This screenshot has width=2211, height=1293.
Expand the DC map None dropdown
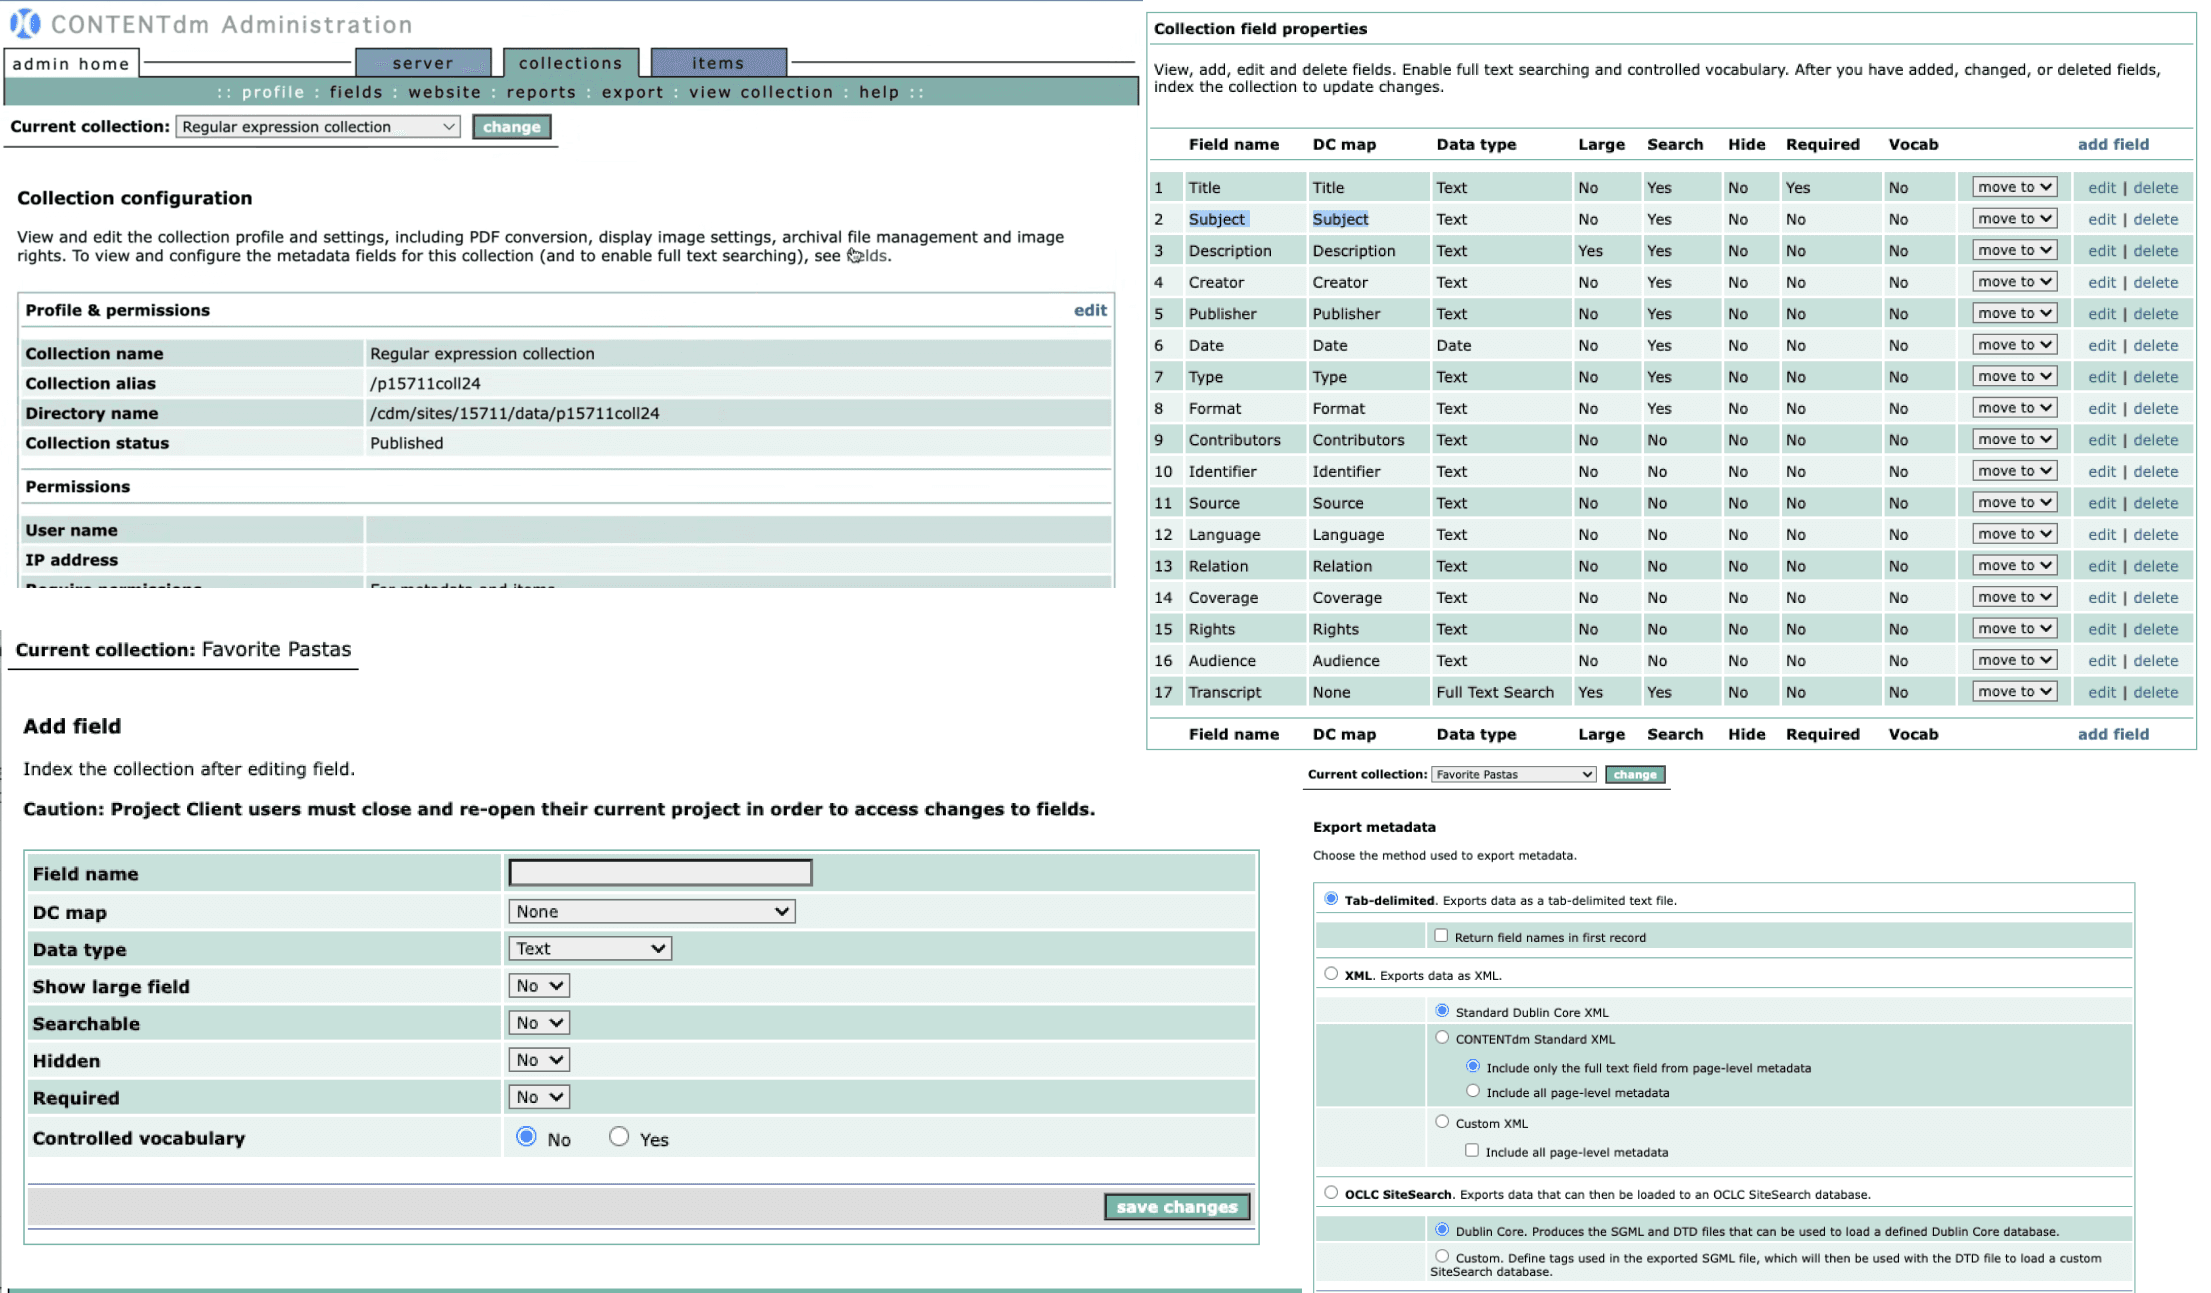coord(651,911)
